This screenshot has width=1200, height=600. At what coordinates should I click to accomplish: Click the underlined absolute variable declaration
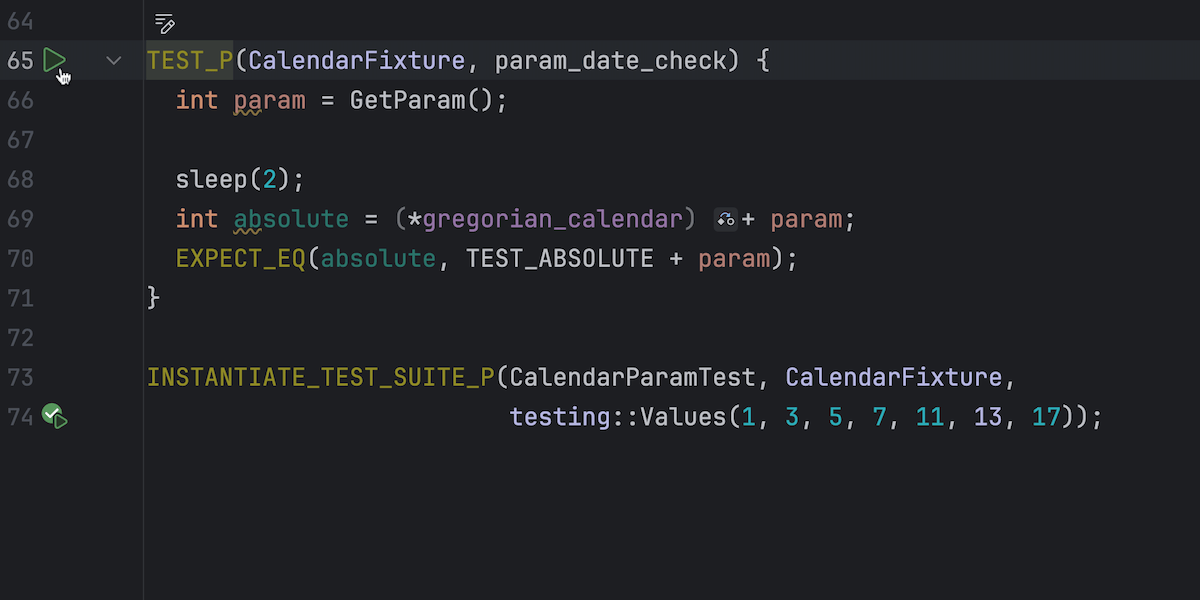291,219
